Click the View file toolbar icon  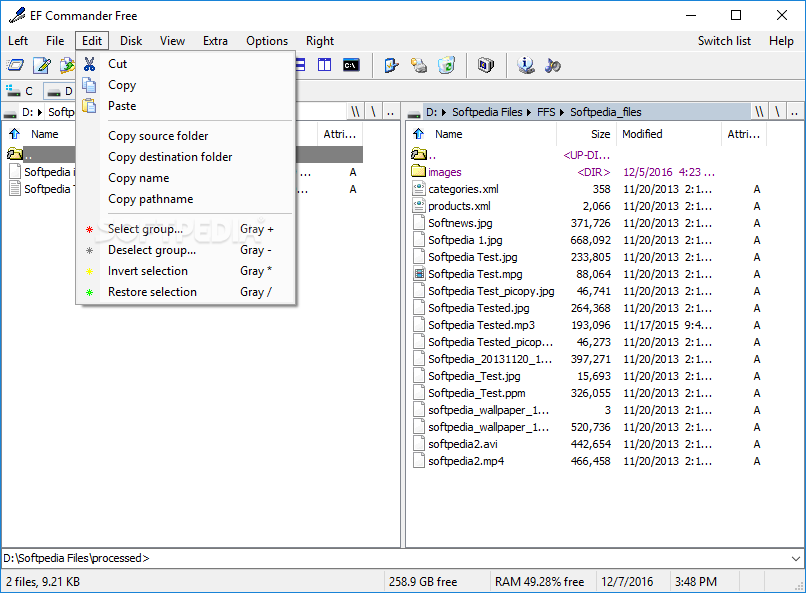point(15,65)
